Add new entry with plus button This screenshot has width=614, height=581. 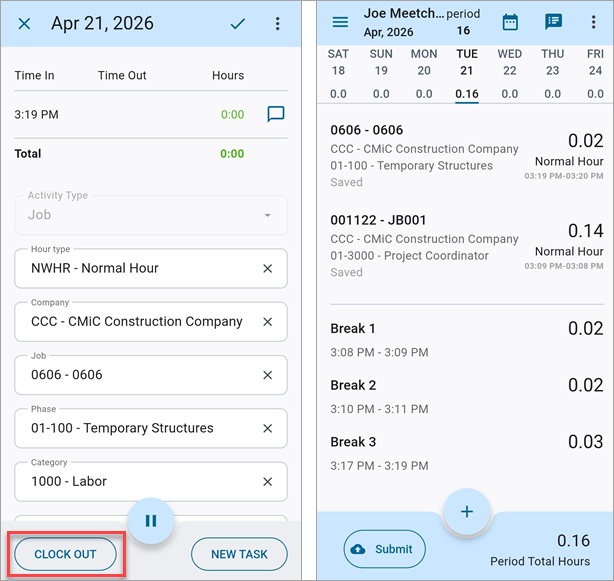pos(467,512)
